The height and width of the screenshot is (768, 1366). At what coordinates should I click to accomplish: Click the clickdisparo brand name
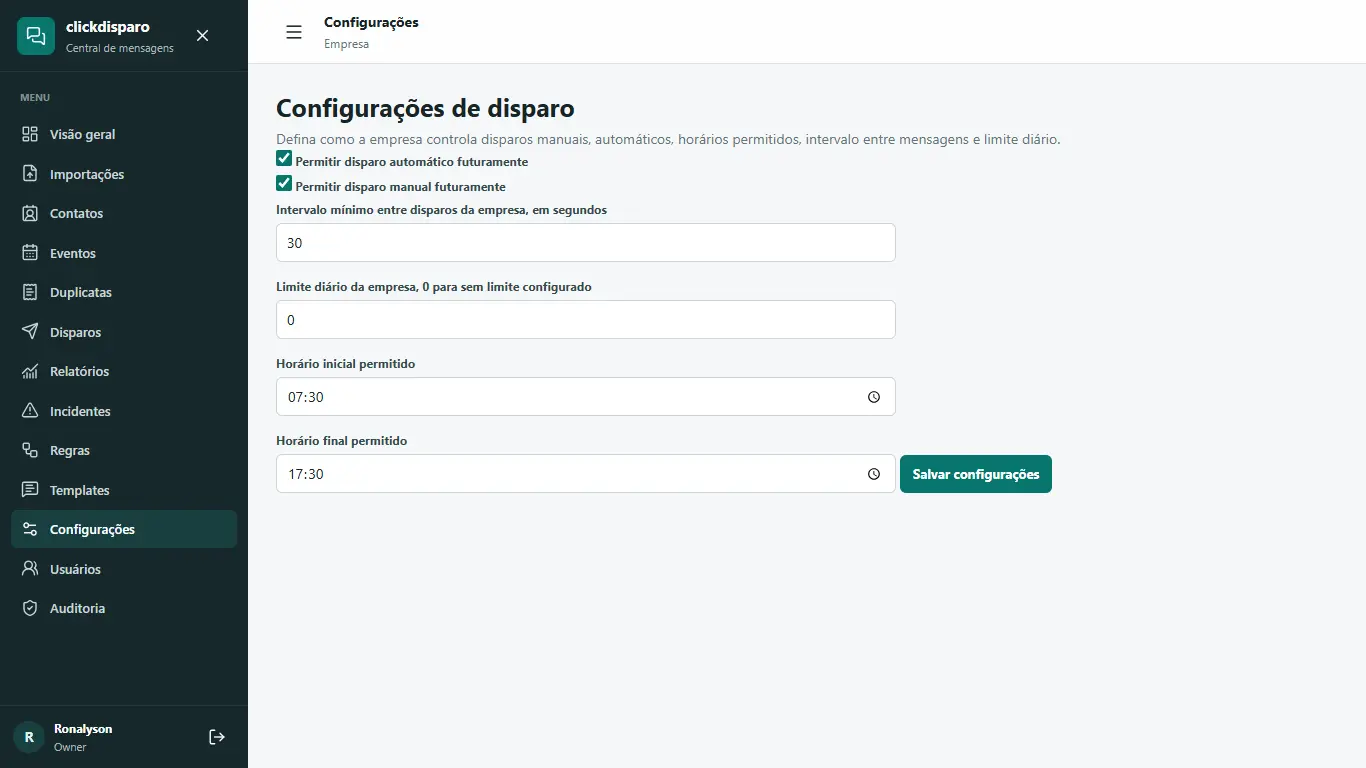tap(108, 27)
